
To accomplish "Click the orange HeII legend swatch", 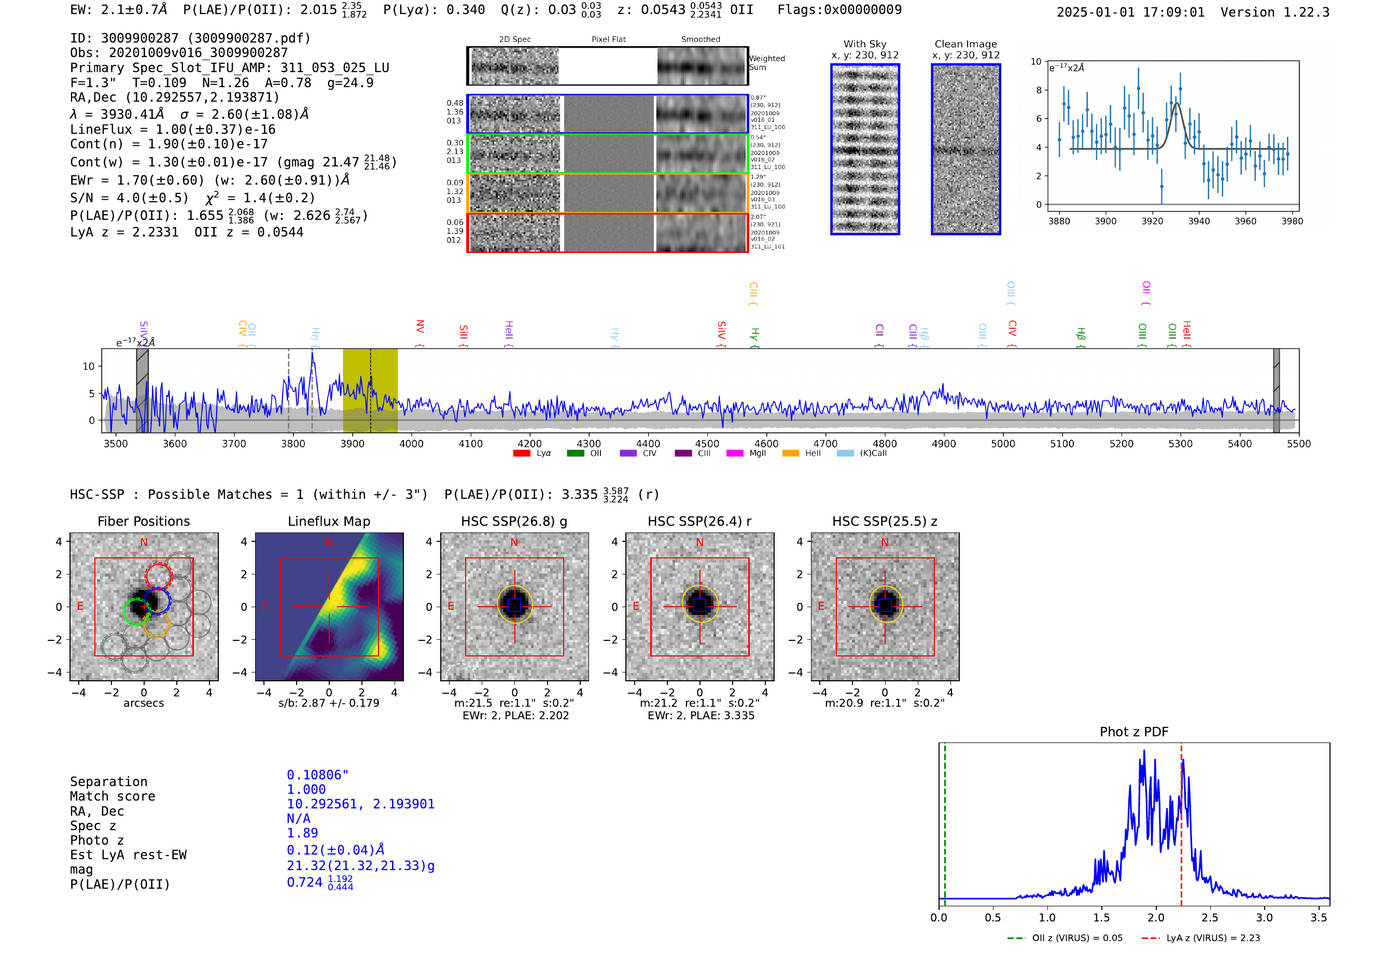I will point(790,454).
